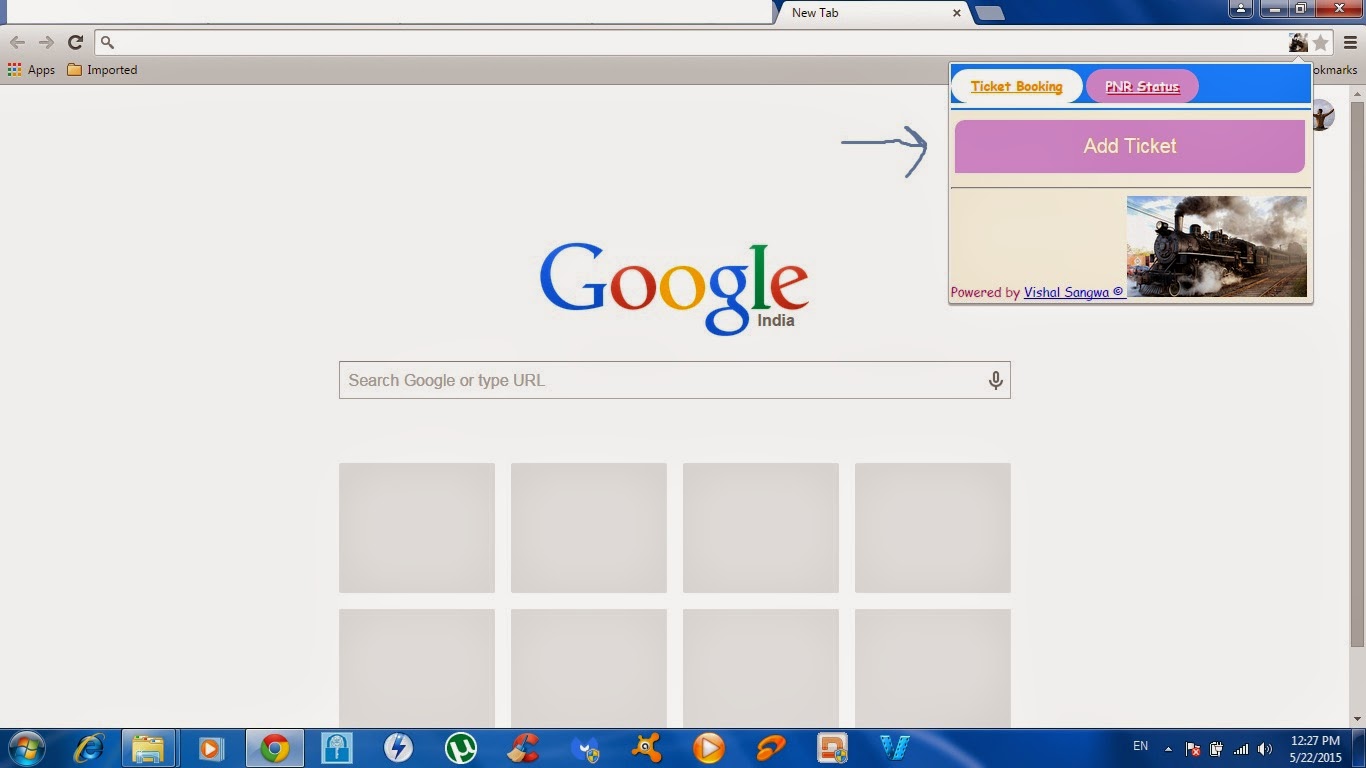Viewport: 1366px width, 768px height.
Task: Show hidden system tray icons
Action: (1168, 749)
